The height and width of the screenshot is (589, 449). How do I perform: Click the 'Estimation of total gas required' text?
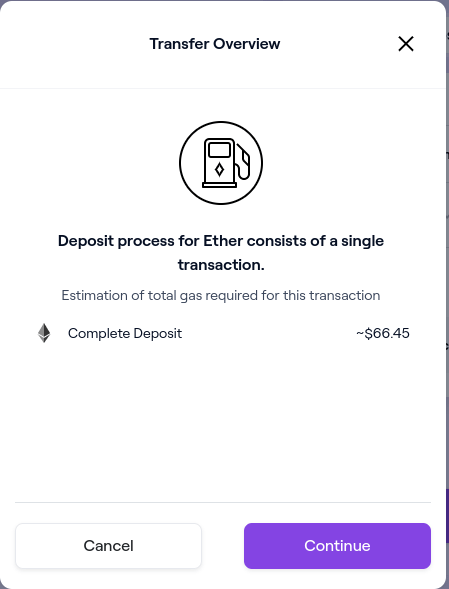coord(221,295)
